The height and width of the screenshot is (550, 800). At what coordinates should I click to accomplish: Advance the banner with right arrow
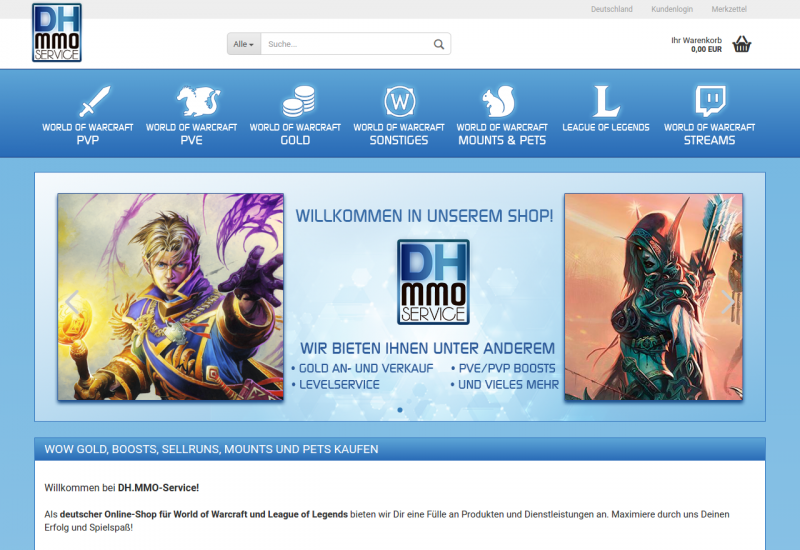(729, 298)
